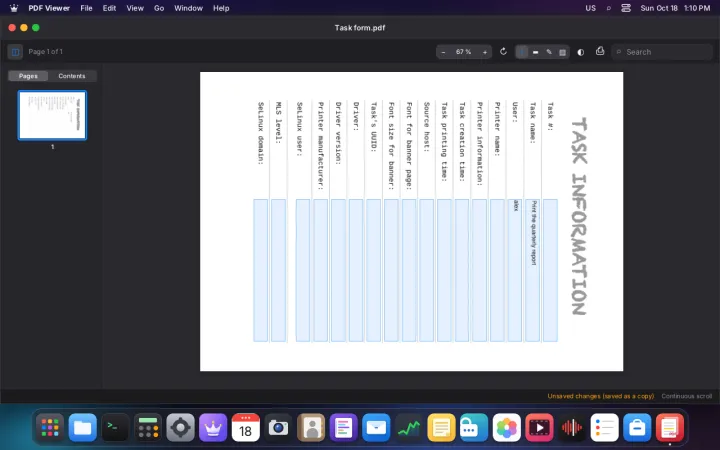Open the View menu
The height and width of the screenshot is (450, 720).
click(x=135, y=8)
